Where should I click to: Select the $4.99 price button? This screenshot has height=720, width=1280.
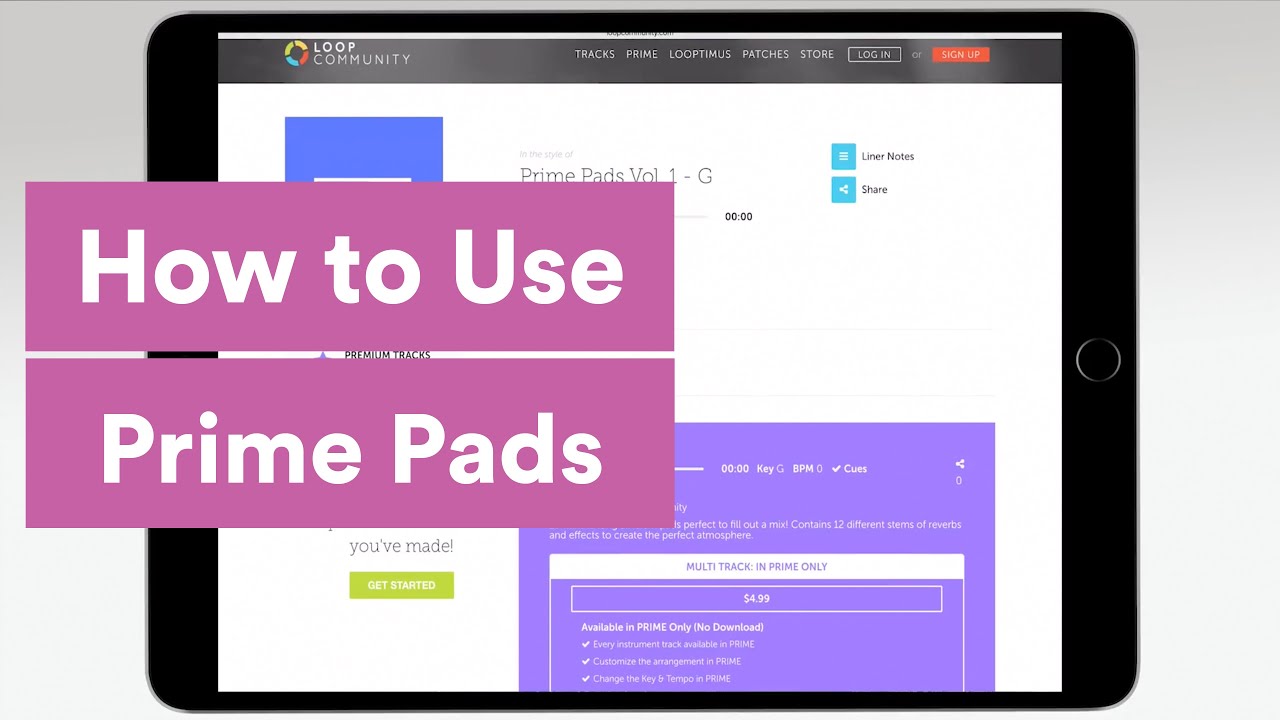pos(756,599)
